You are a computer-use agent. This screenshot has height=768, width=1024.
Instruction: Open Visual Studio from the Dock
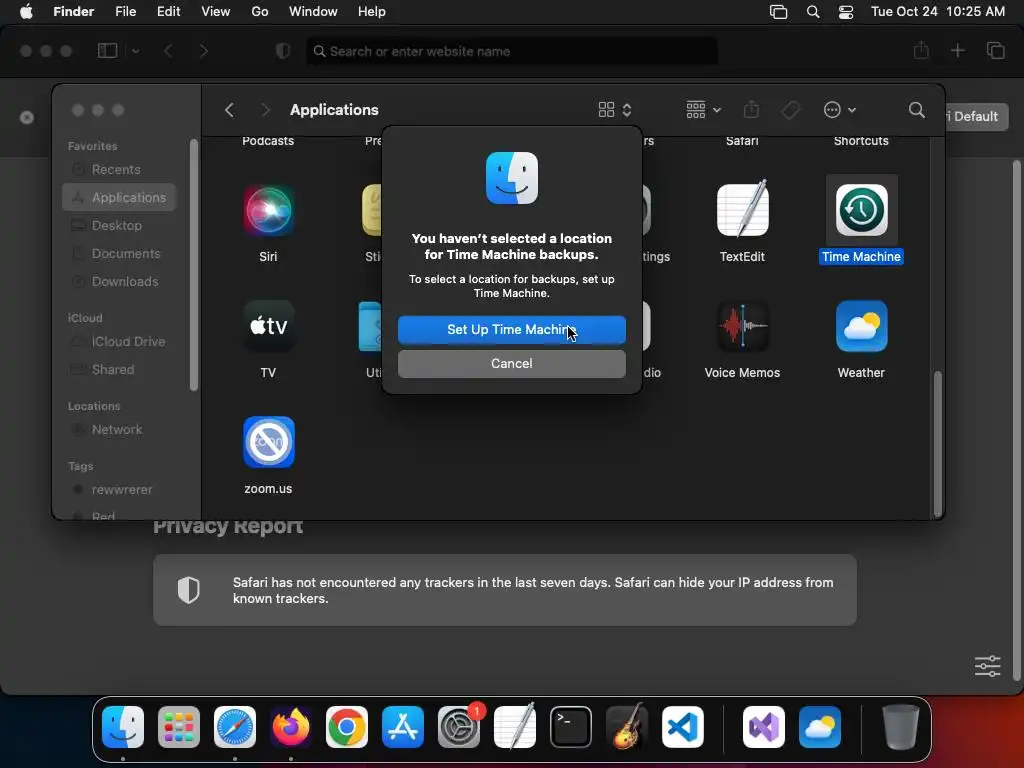click(764, 727)
